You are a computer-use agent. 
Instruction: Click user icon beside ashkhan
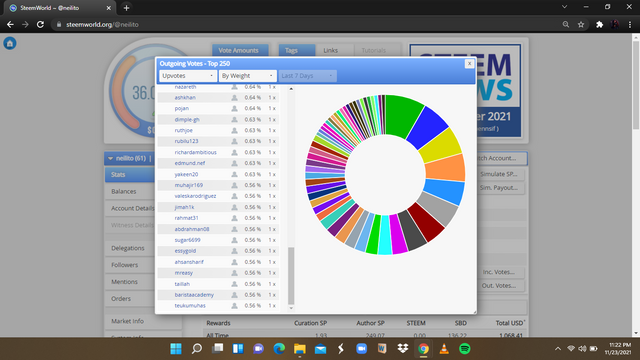click(234, 98)
